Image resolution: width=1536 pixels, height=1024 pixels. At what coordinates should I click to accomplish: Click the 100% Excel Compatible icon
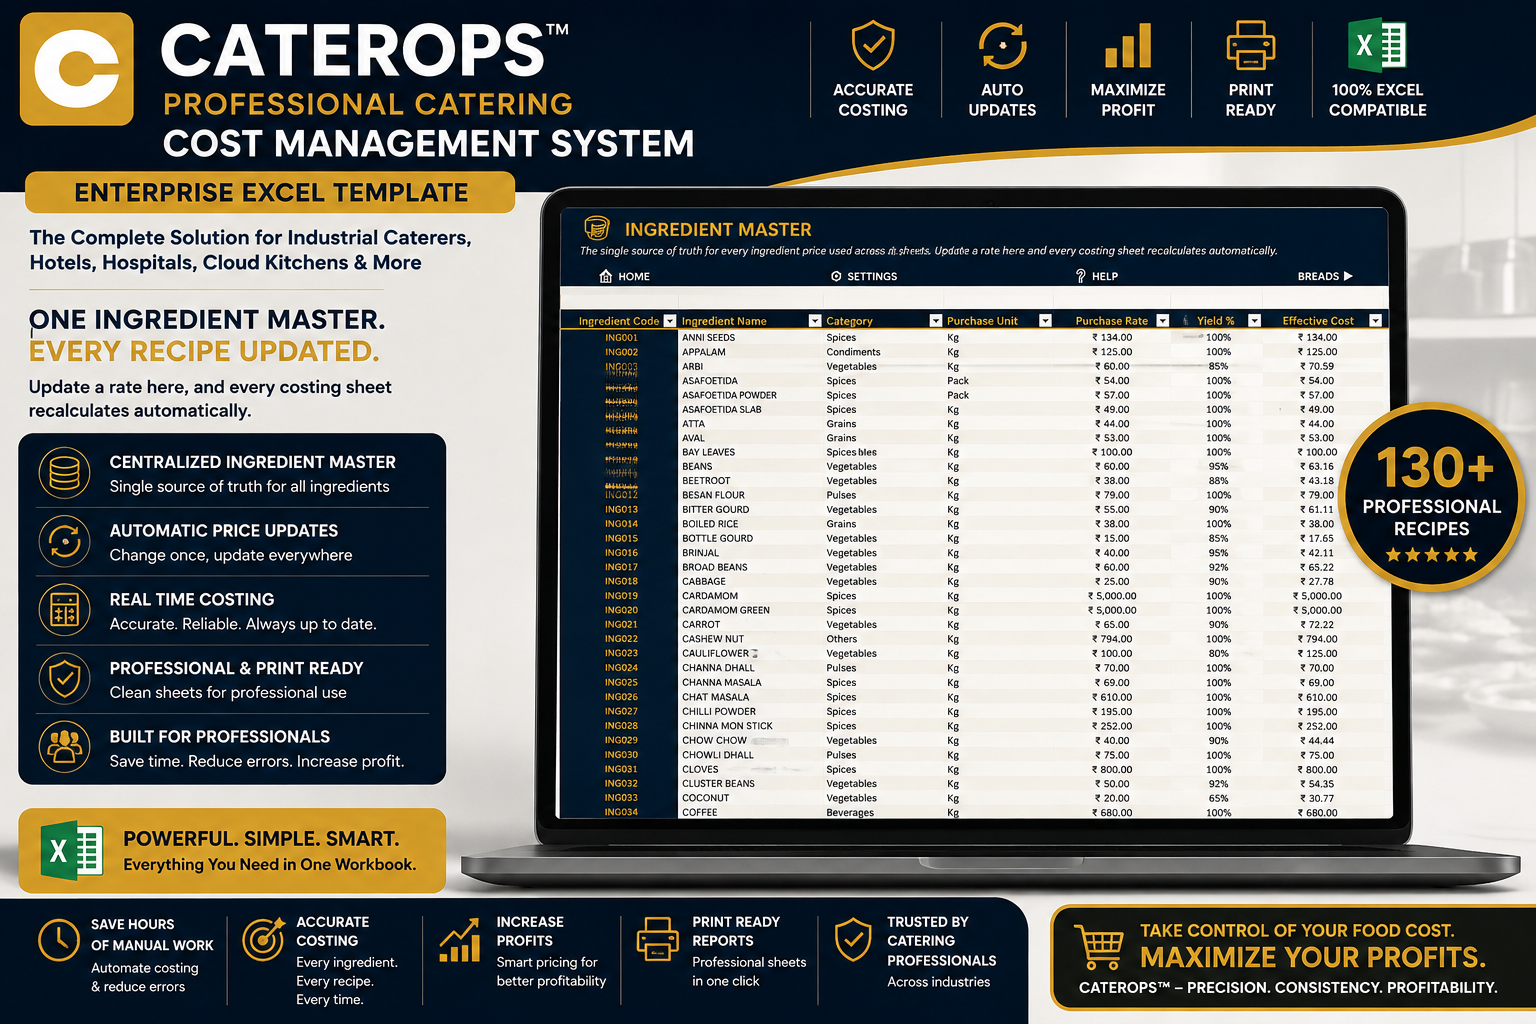click(1377, 45)
